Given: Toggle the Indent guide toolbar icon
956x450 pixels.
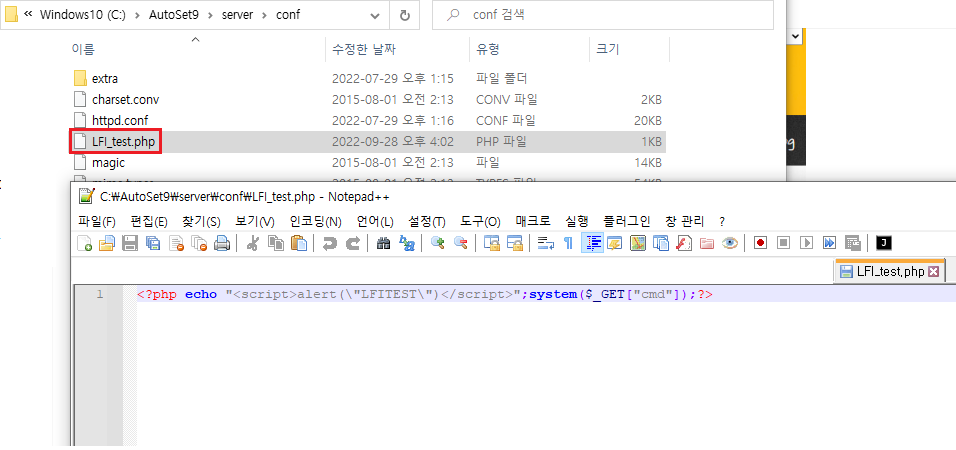Looking at the screenshot, I should tap(592, 243).
